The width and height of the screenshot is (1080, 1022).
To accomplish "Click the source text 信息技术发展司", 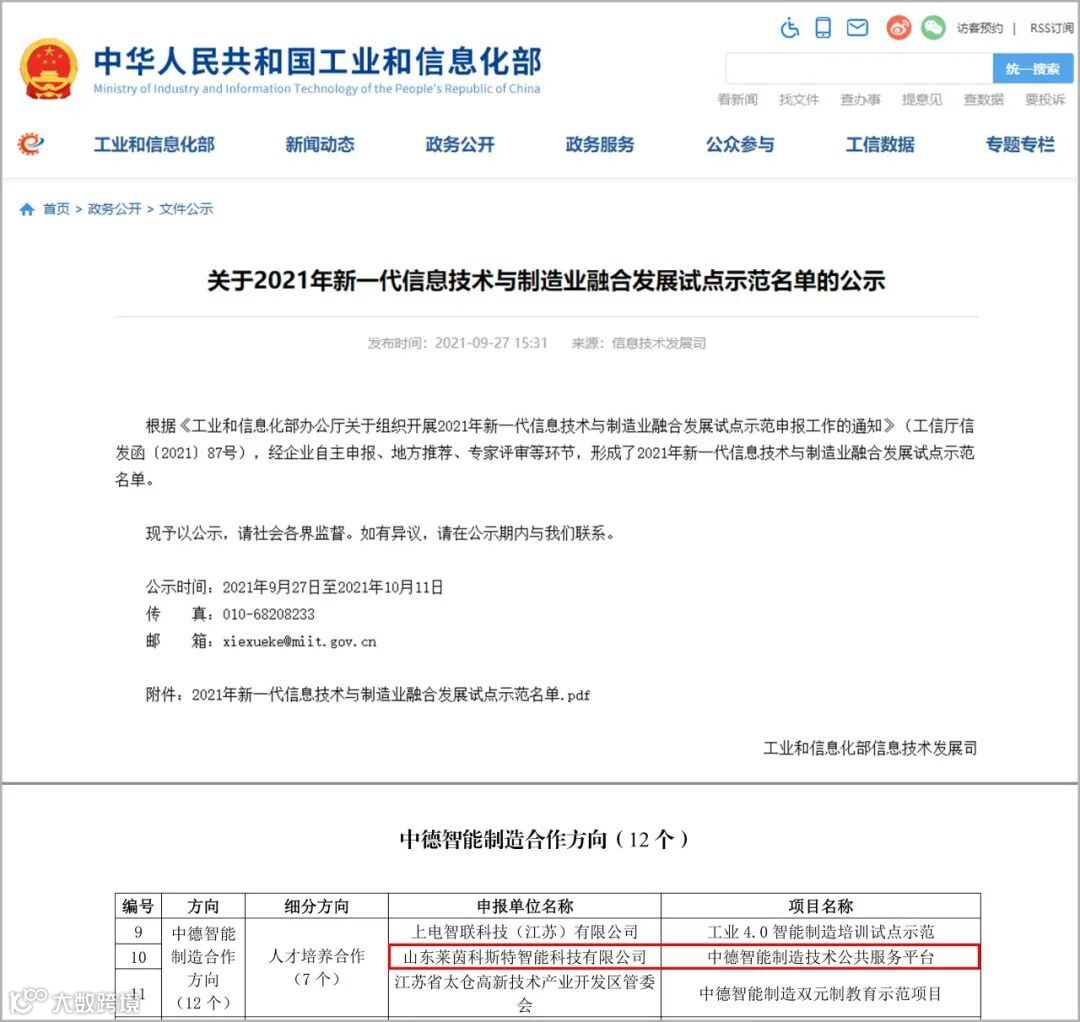I will click(x=658, y=343).
